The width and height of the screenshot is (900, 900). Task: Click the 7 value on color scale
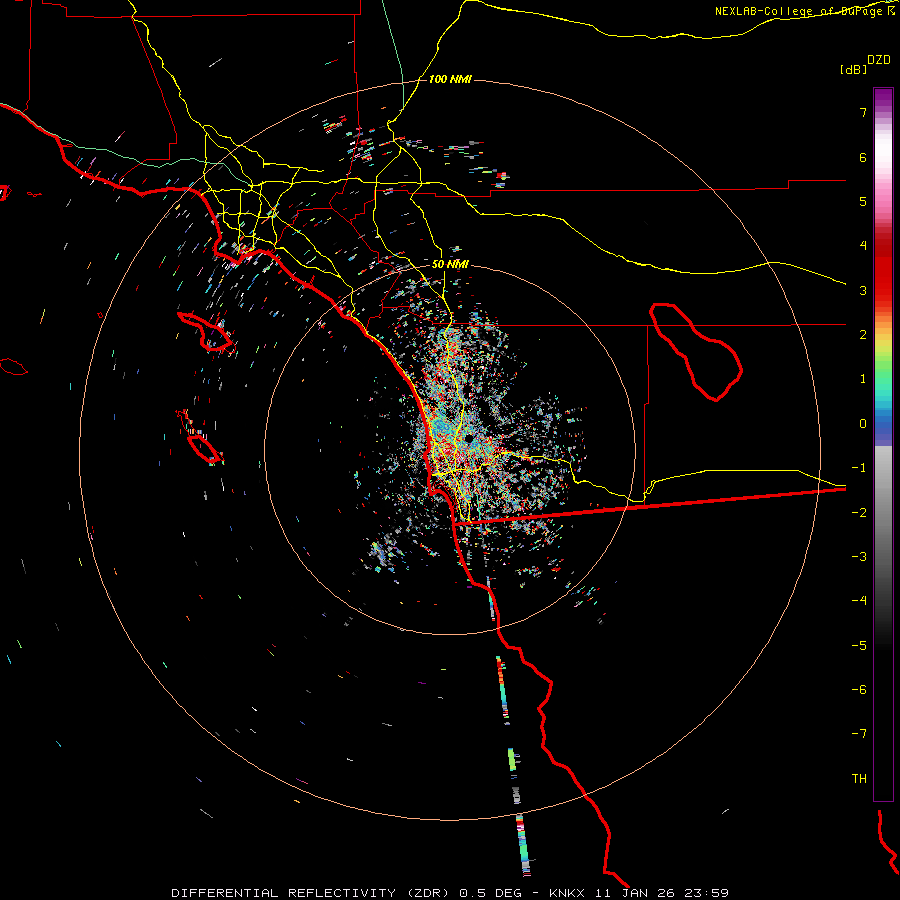click(x=863, y=112)
